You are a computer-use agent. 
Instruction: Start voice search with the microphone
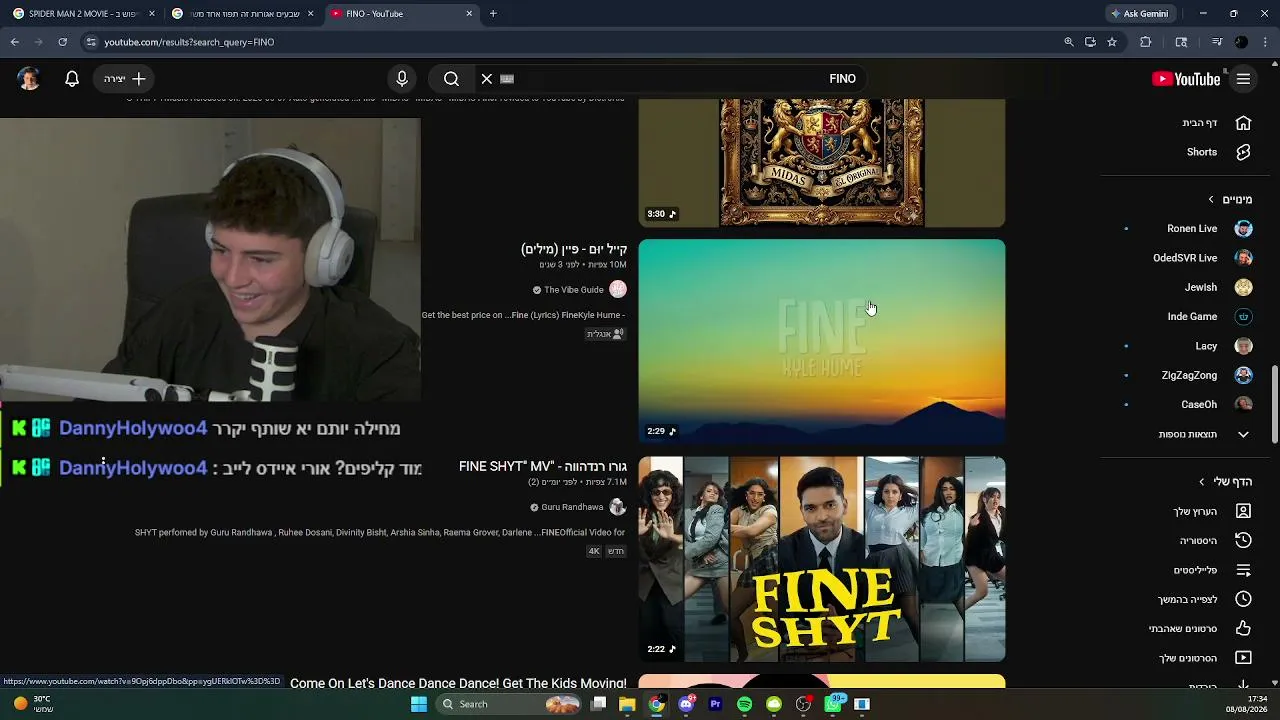402,79
